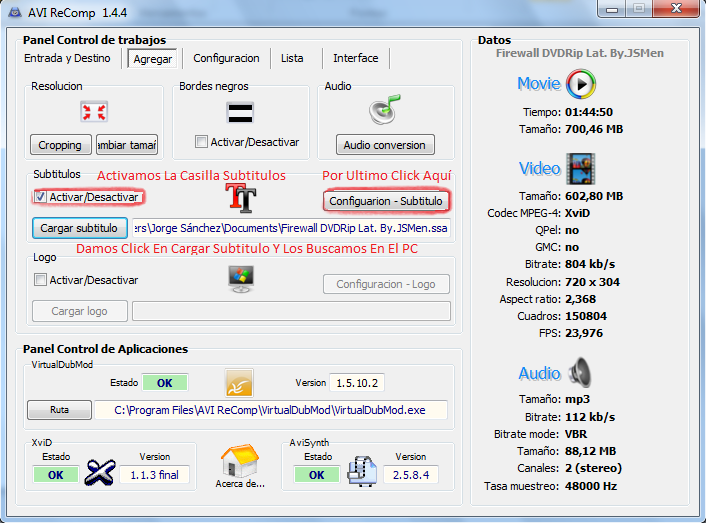
Task: Click the blue Audio heading in Datos
Action: (x=539, y=373)
